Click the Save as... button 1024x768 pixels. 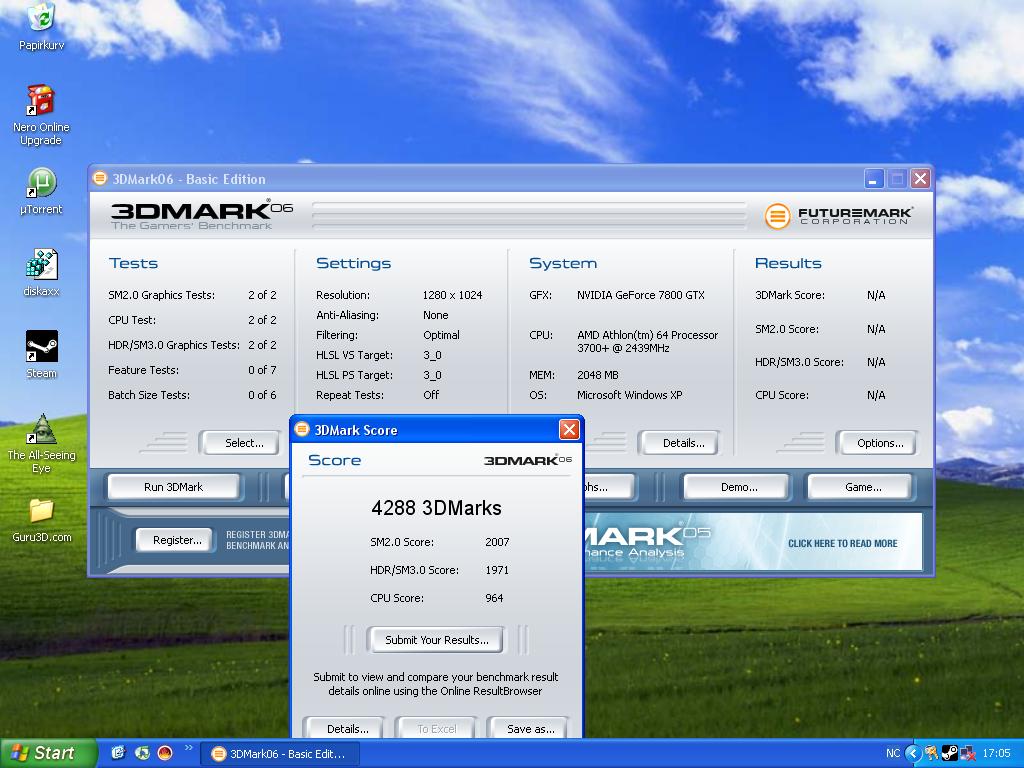pos(530,728)
